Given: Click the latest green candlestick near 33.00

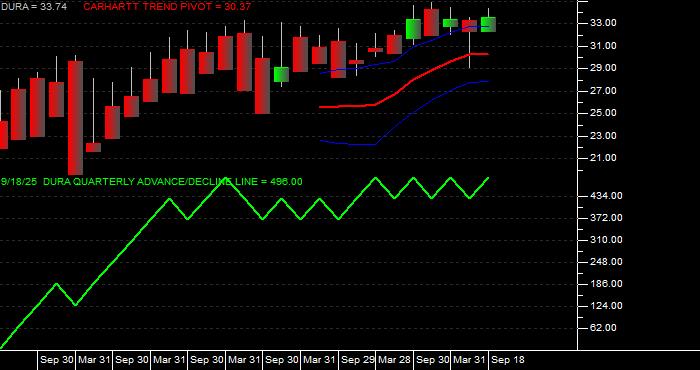Looking at the screenshot, I should [x=488, y=24].
